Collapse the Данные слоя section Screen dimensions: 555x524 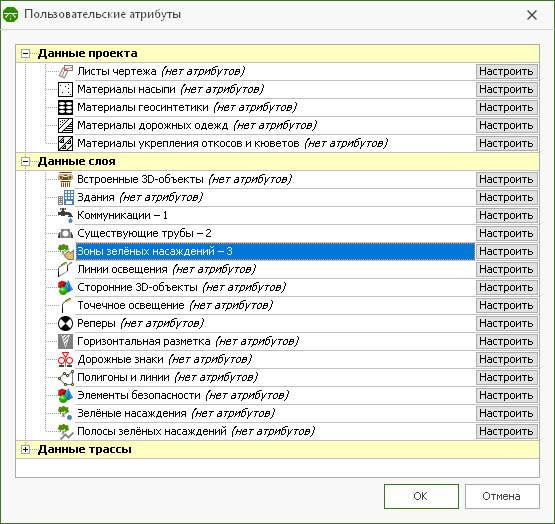click(x=25, y=161)
